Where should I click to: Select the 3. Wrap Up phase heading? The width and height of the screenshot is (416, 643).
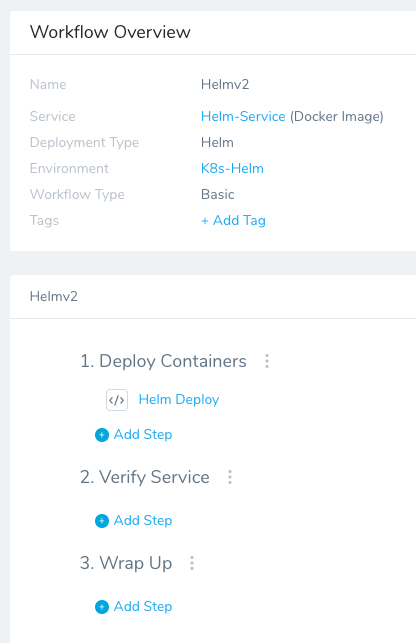126,563
